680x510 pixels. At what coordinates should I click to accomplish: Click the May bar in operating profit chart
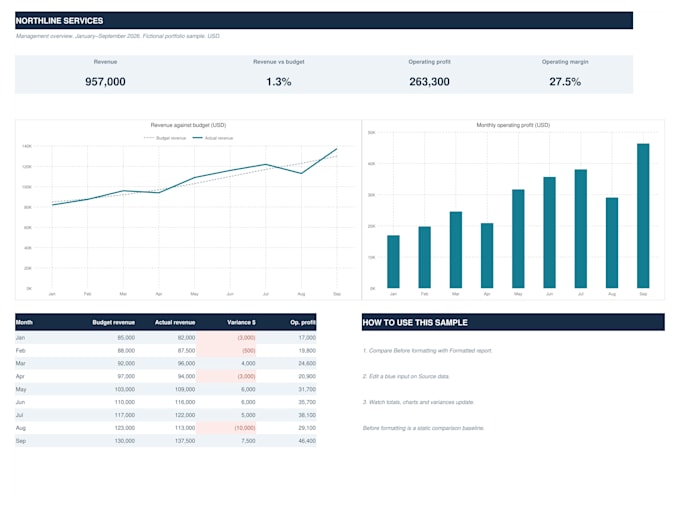tap(518, 239)
